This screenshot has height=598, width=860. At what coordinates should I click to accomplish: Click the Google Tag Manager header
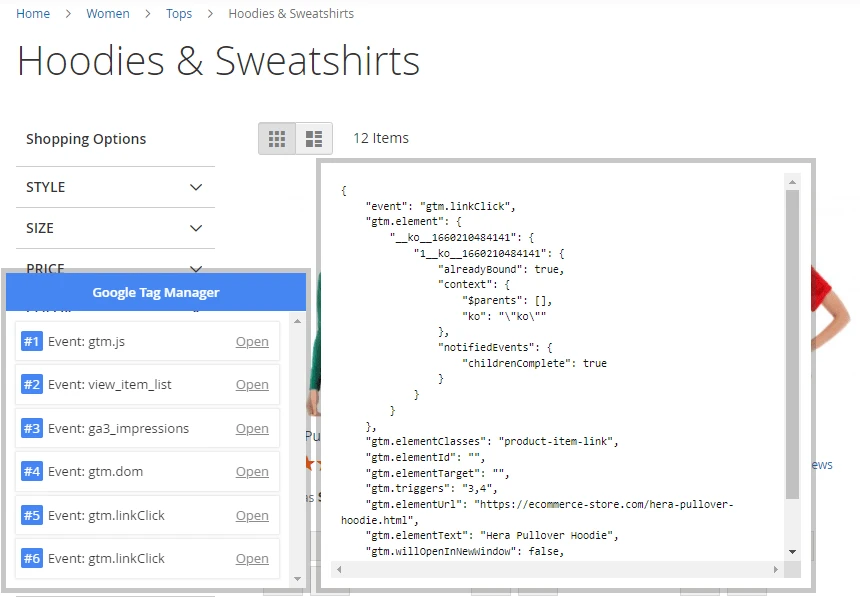pyautogui.click(x=156, y=292)
